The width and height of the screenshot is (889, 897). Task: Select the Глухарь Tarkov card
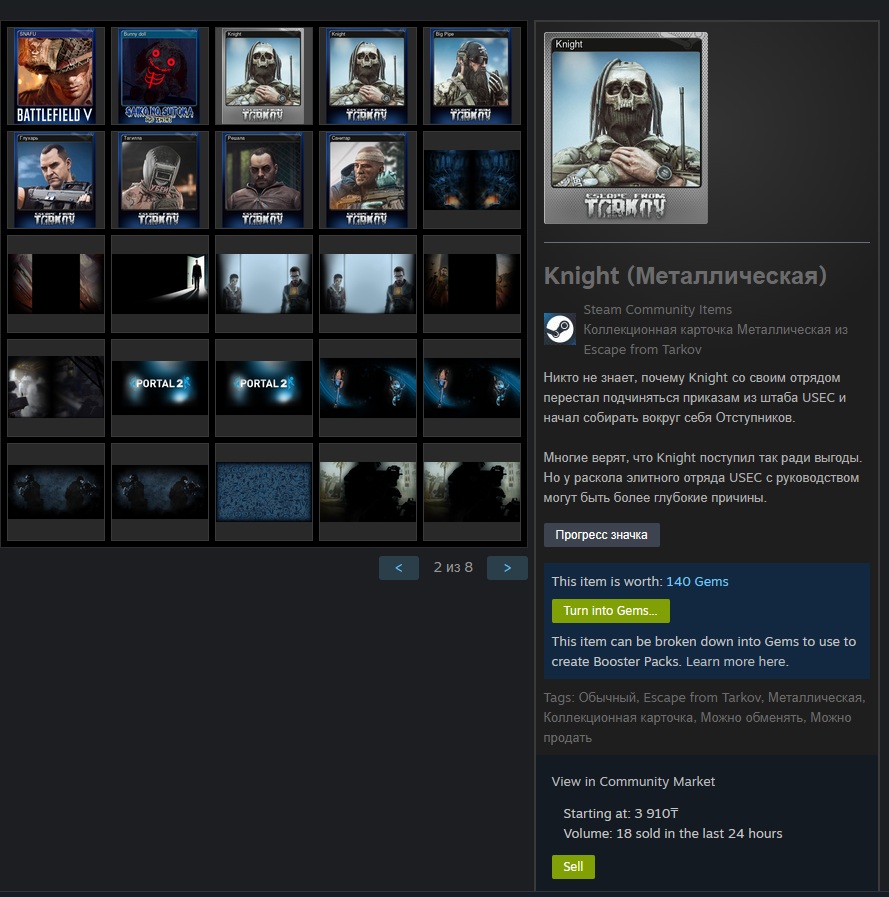55,180
